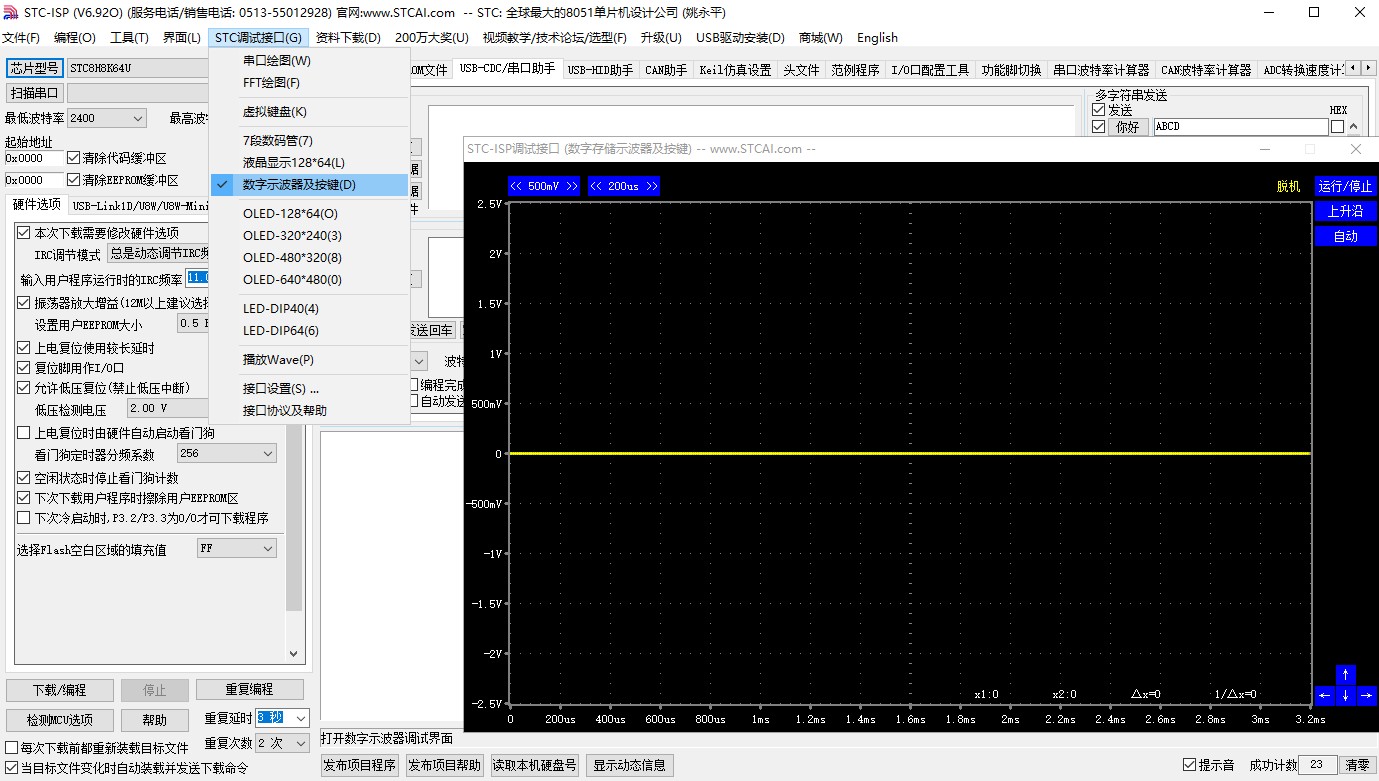Click the oscilloscope down arrow button
The image size is (1379, 781).
coord(1346,695)
